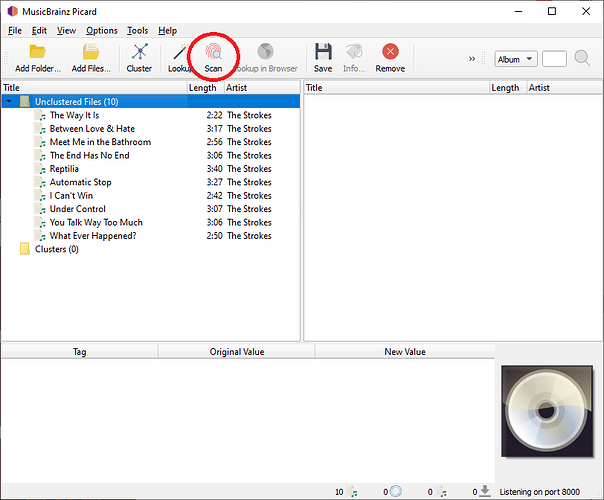Sort left pane by Title column header
604x500 pixels.
[x=94, y=87]
